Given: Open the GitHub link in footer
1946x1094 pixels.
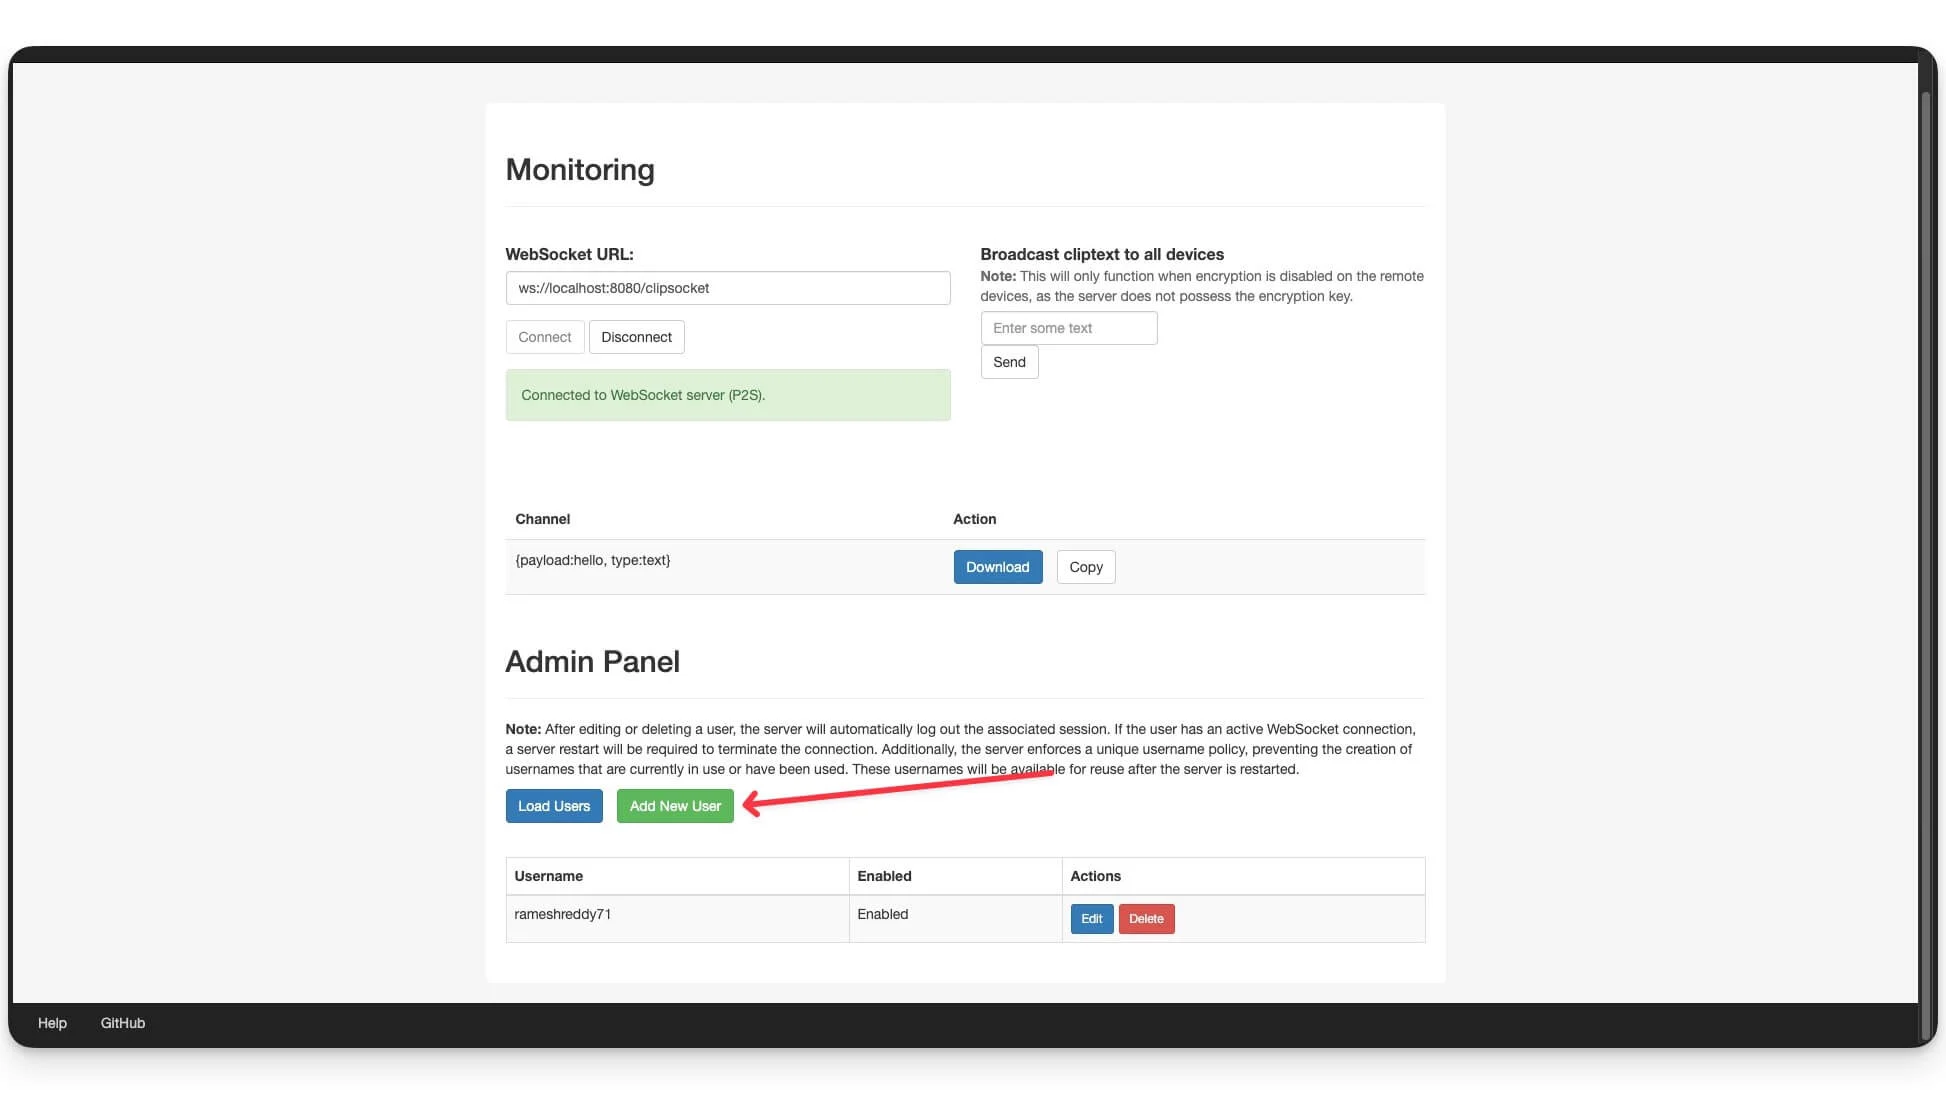Looking at the screenshot, I should (x=123, y=1023).
